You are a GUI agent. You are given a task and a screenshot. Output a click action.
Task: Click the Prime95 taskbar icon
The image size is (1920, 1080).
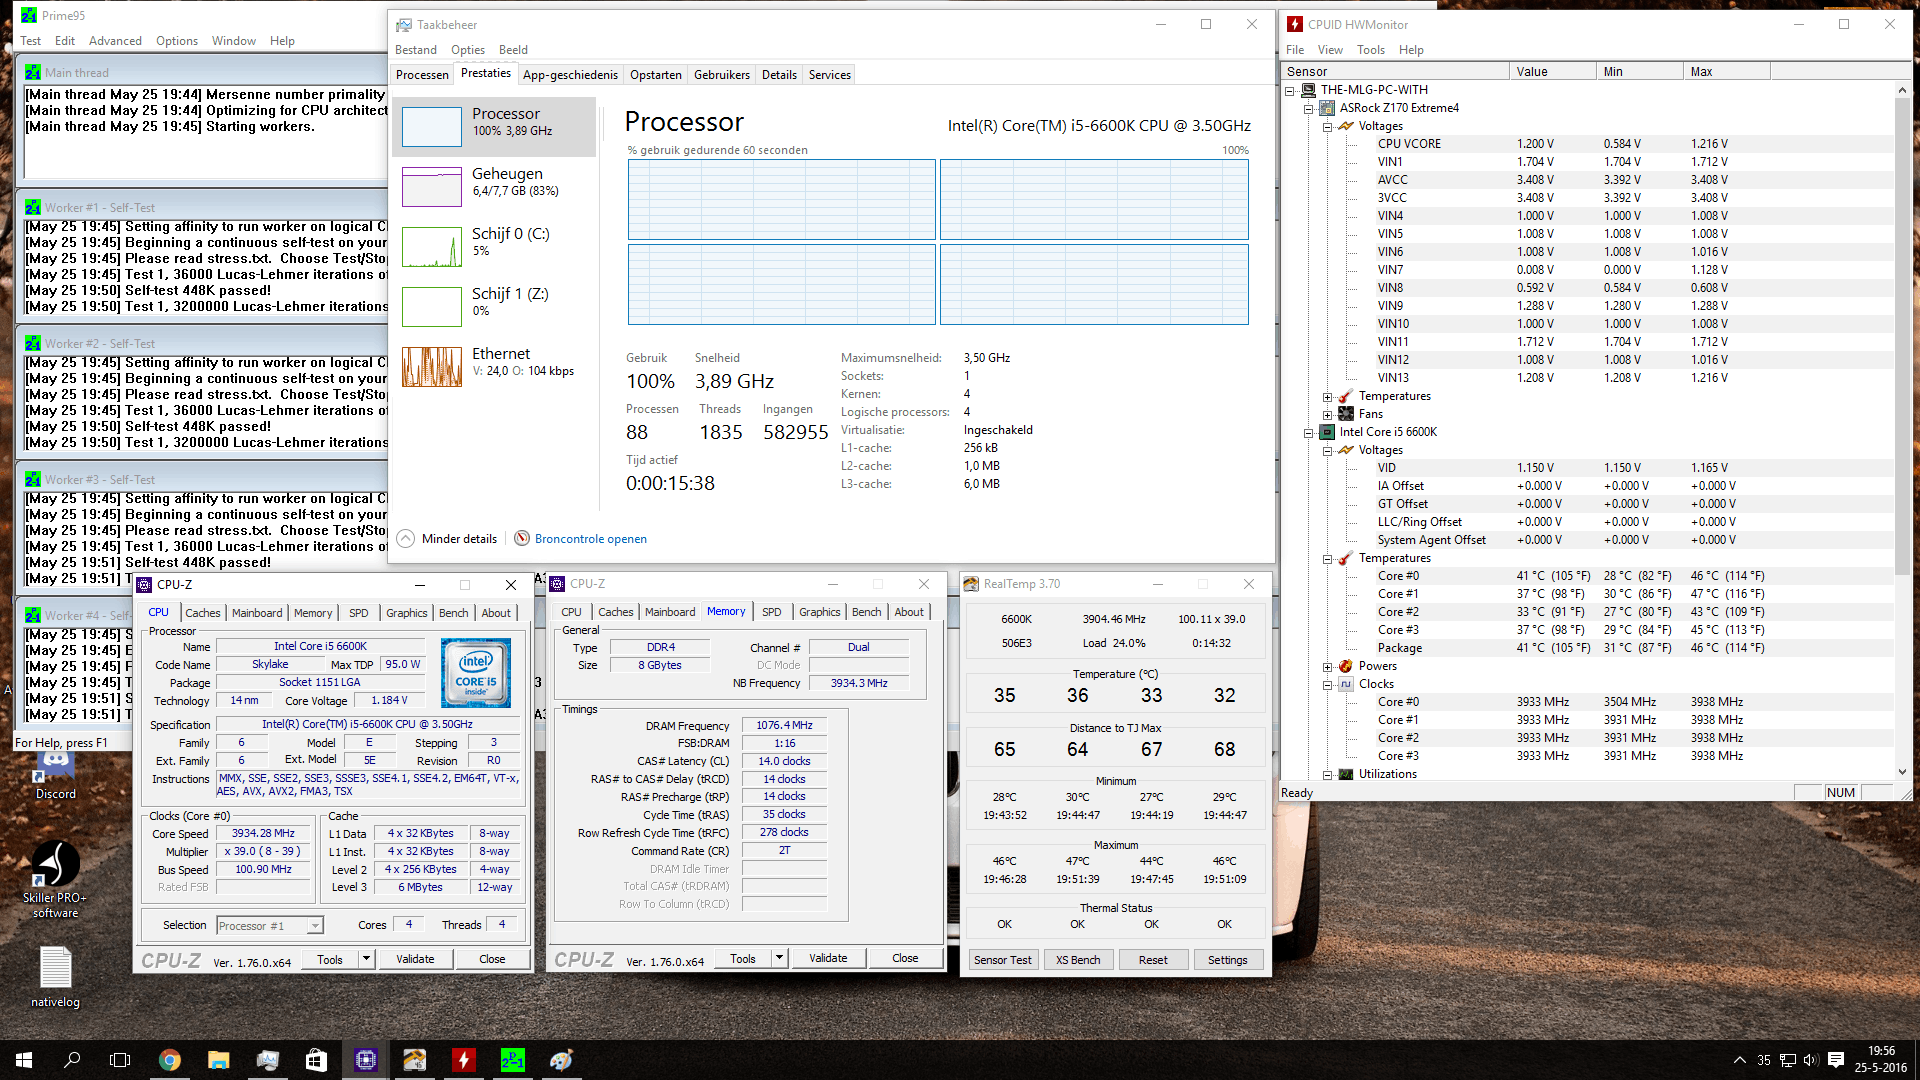[512, 1060]
